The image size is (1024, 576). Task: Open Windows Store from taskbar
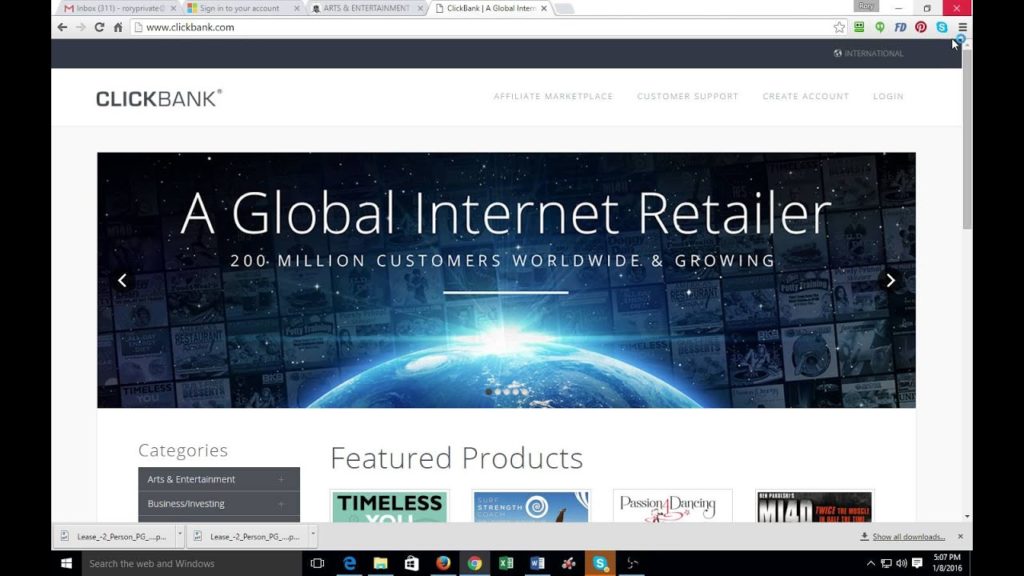click(x=411, y=563)
